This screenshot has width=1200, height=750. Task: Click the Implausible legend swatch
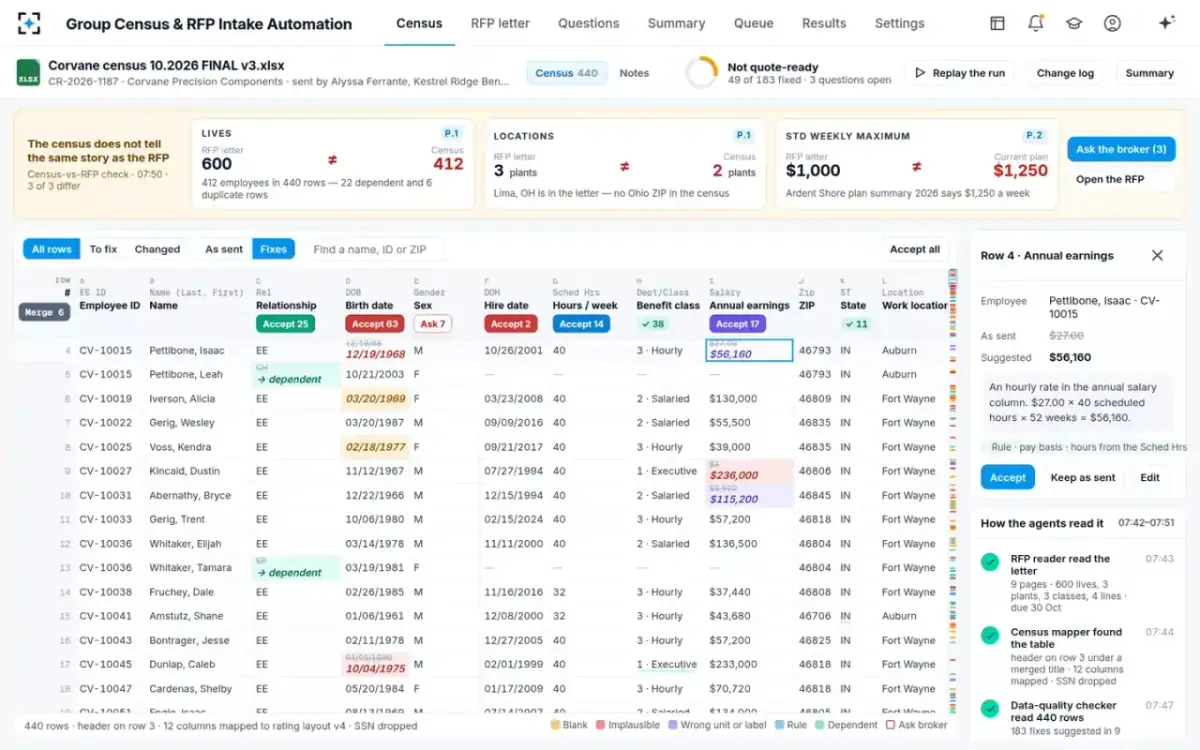(x=600, y=725)
